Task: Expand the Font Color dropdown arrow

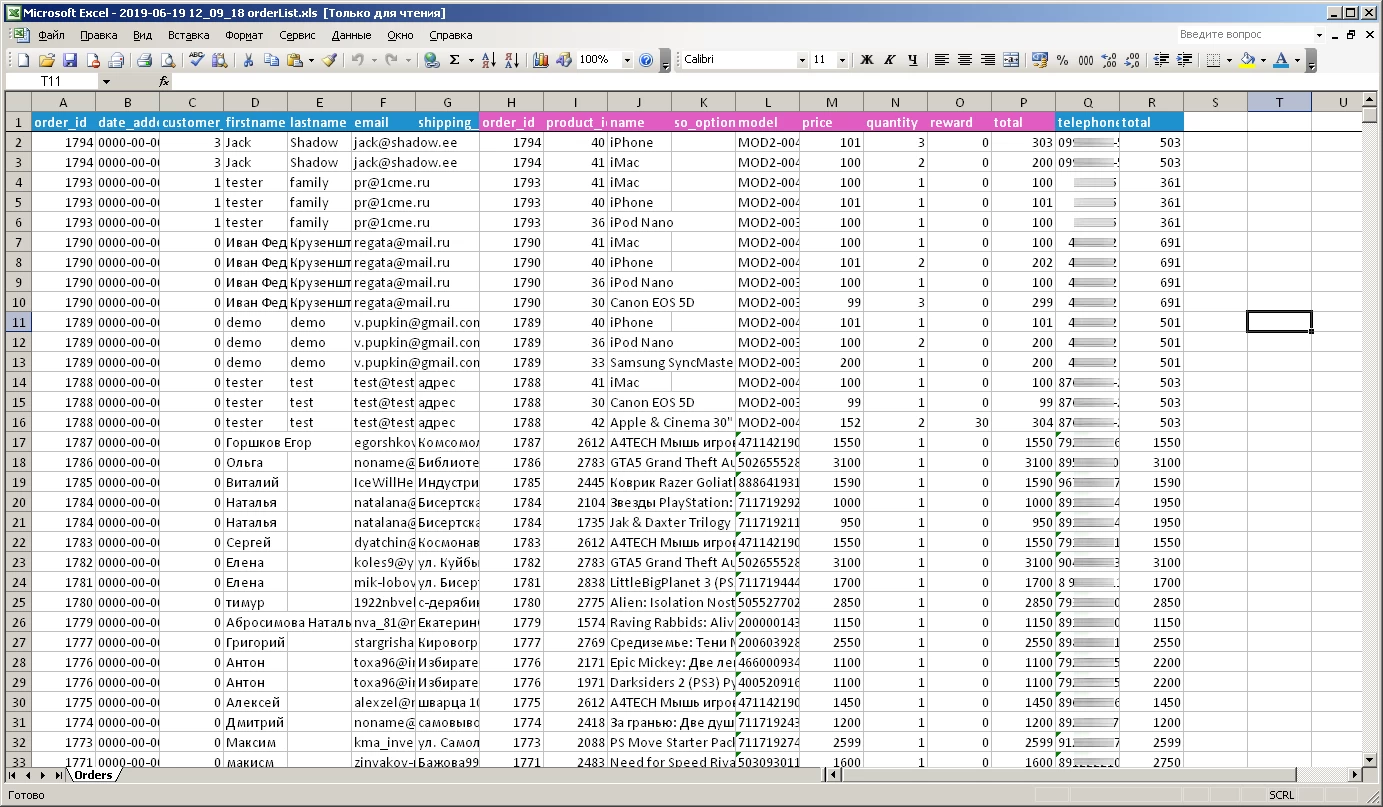Action: point(1297,60)
